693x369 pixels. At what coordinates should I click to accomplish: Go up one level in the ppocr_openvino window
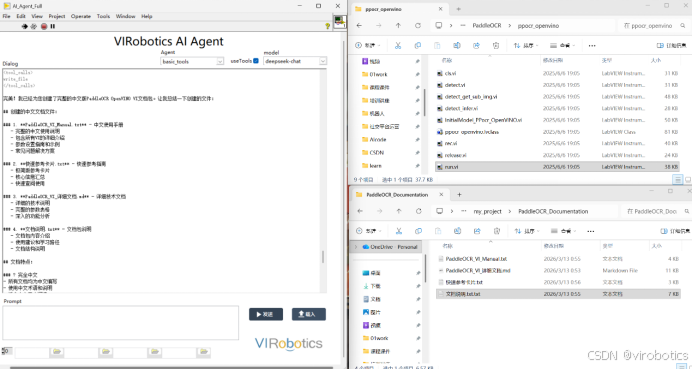click(x=398, y=26)
